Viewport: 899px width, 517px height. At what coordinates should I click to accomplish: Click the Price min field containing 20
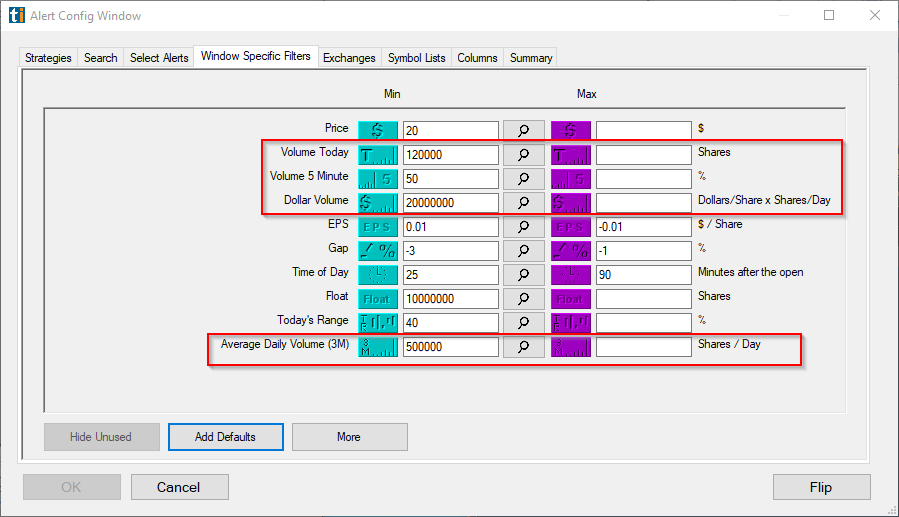[451, 130]
